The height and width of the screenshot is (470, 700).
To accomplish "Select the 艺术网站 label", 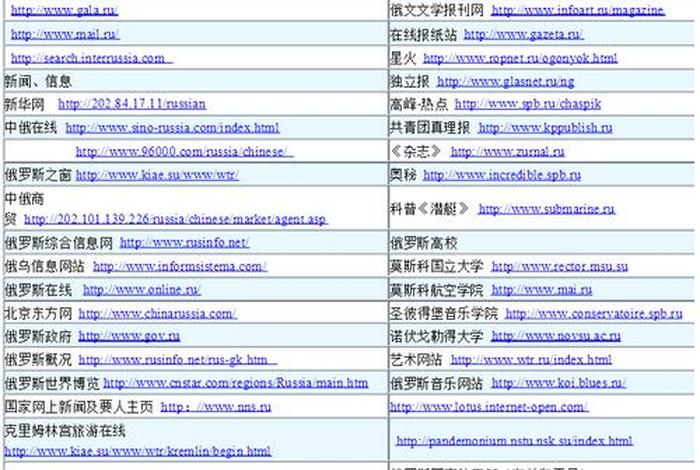I will coord(416,360).
